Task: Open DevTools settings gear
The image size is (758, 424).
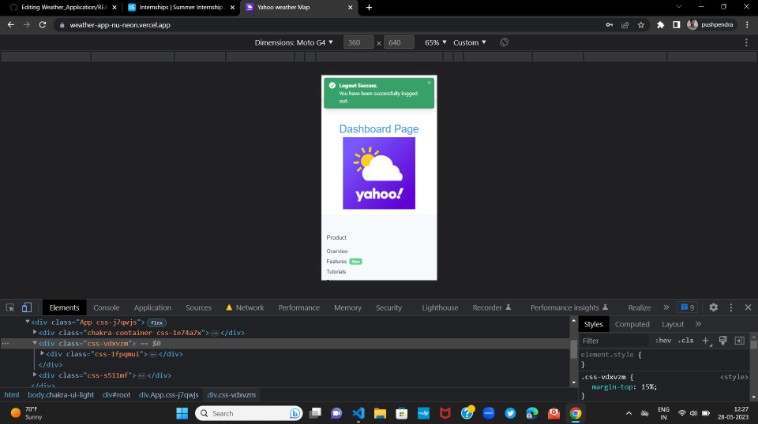Action: pyautogui.click(x=712, y=308)
